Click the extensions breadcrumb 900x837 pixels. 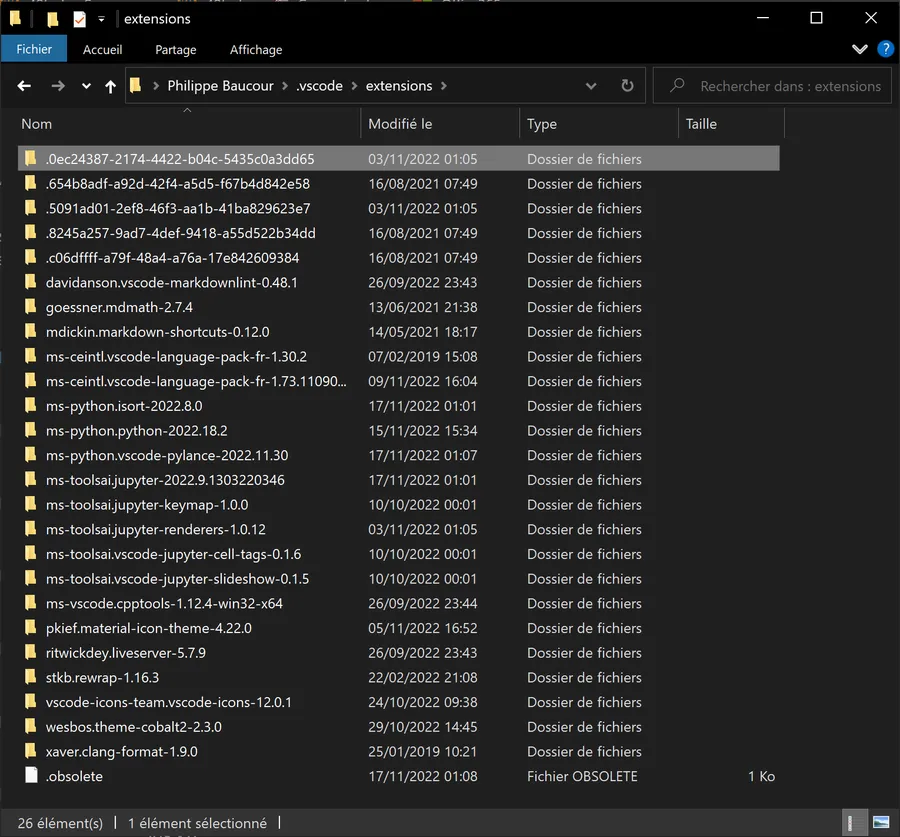coord(399,86)
